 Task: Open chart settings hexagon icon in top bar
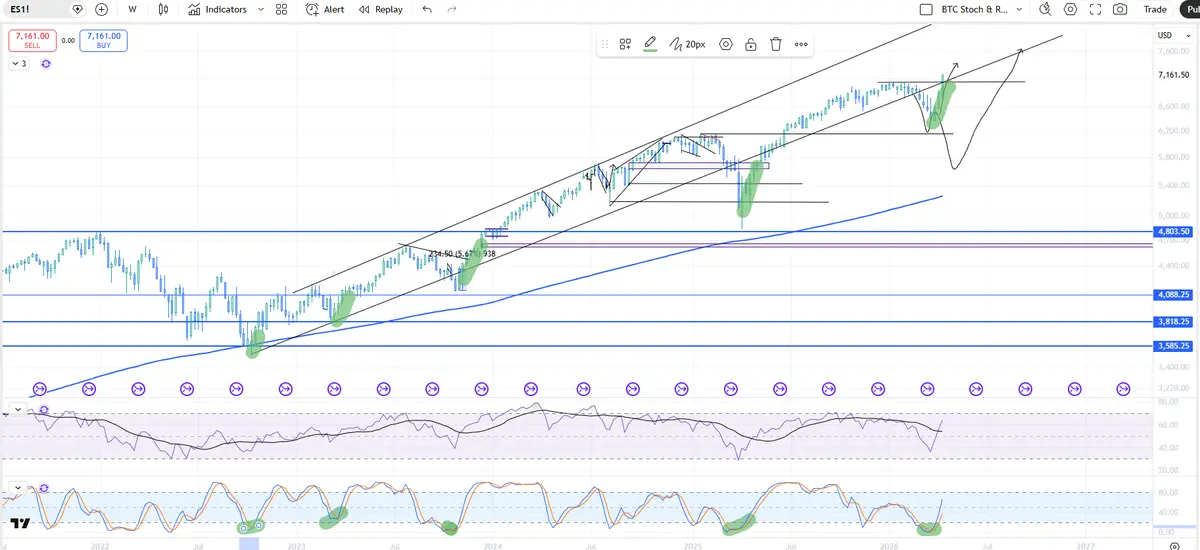point(1071,9)
